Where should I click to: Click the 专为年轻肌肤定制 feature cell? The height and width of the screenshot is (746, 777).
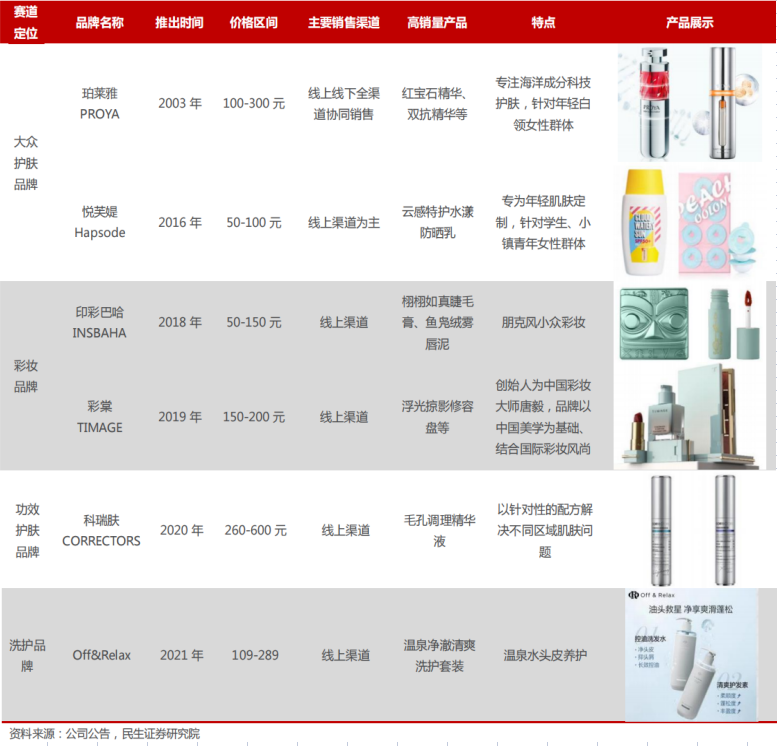click(x=543, y=222)
